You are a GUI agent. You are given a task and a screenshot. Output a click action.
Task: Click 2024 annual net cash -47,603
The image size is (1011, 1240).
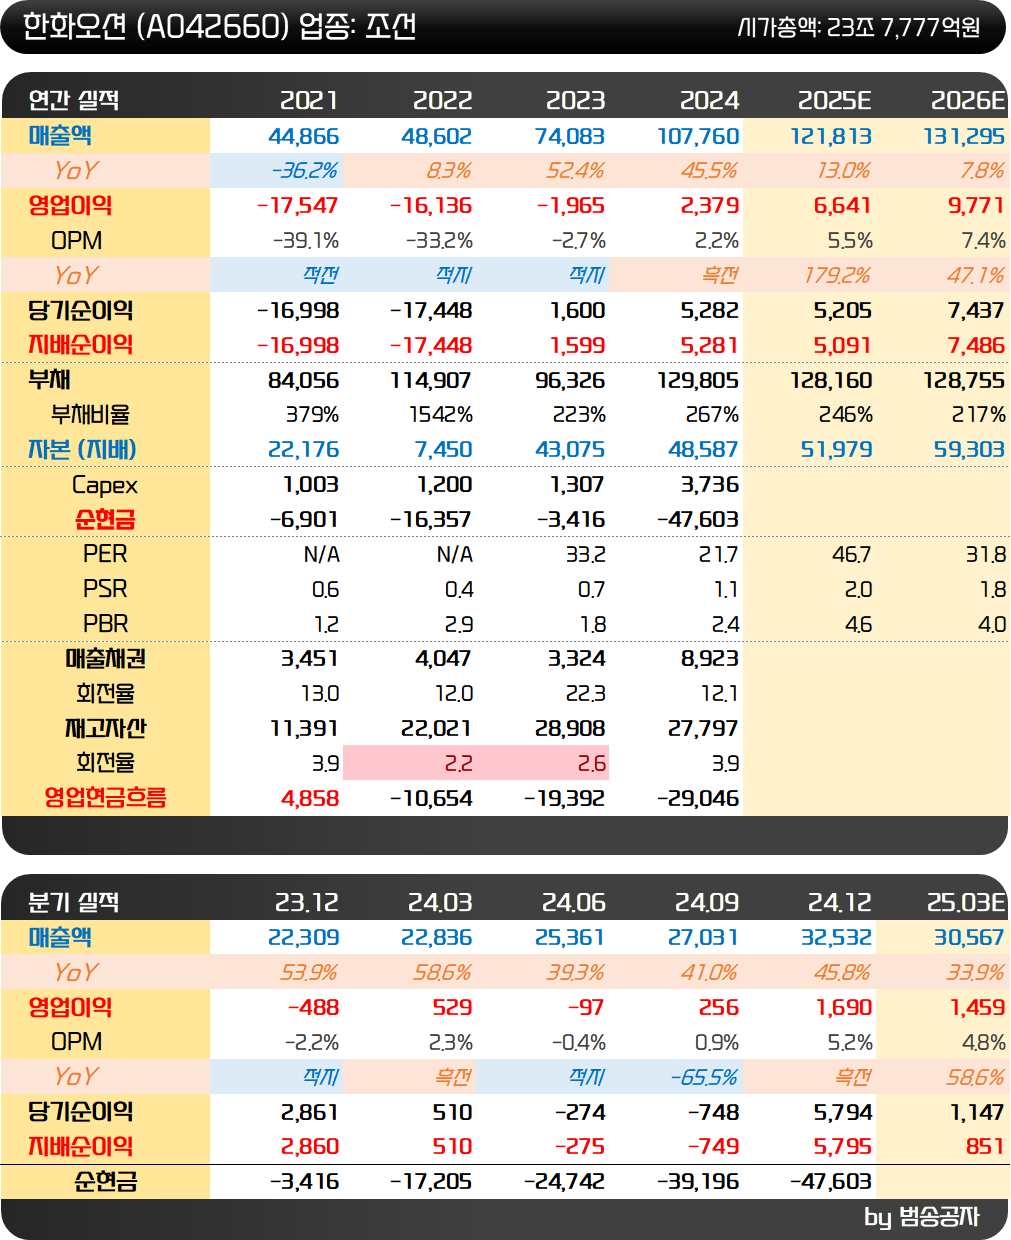point(698,520)
